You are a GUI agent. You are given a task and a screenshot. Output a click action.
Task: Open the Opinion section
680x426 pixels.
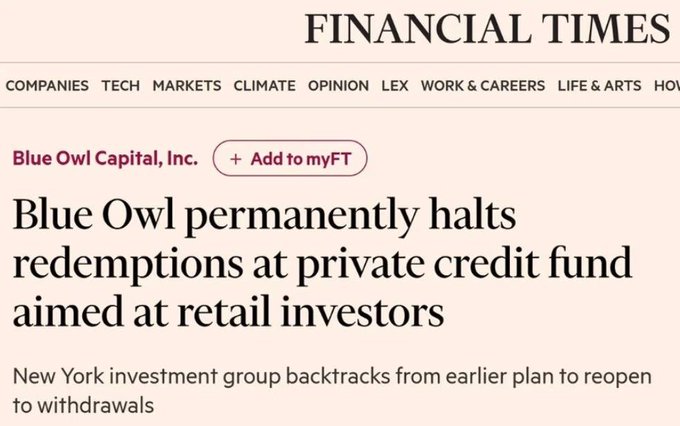338,85
